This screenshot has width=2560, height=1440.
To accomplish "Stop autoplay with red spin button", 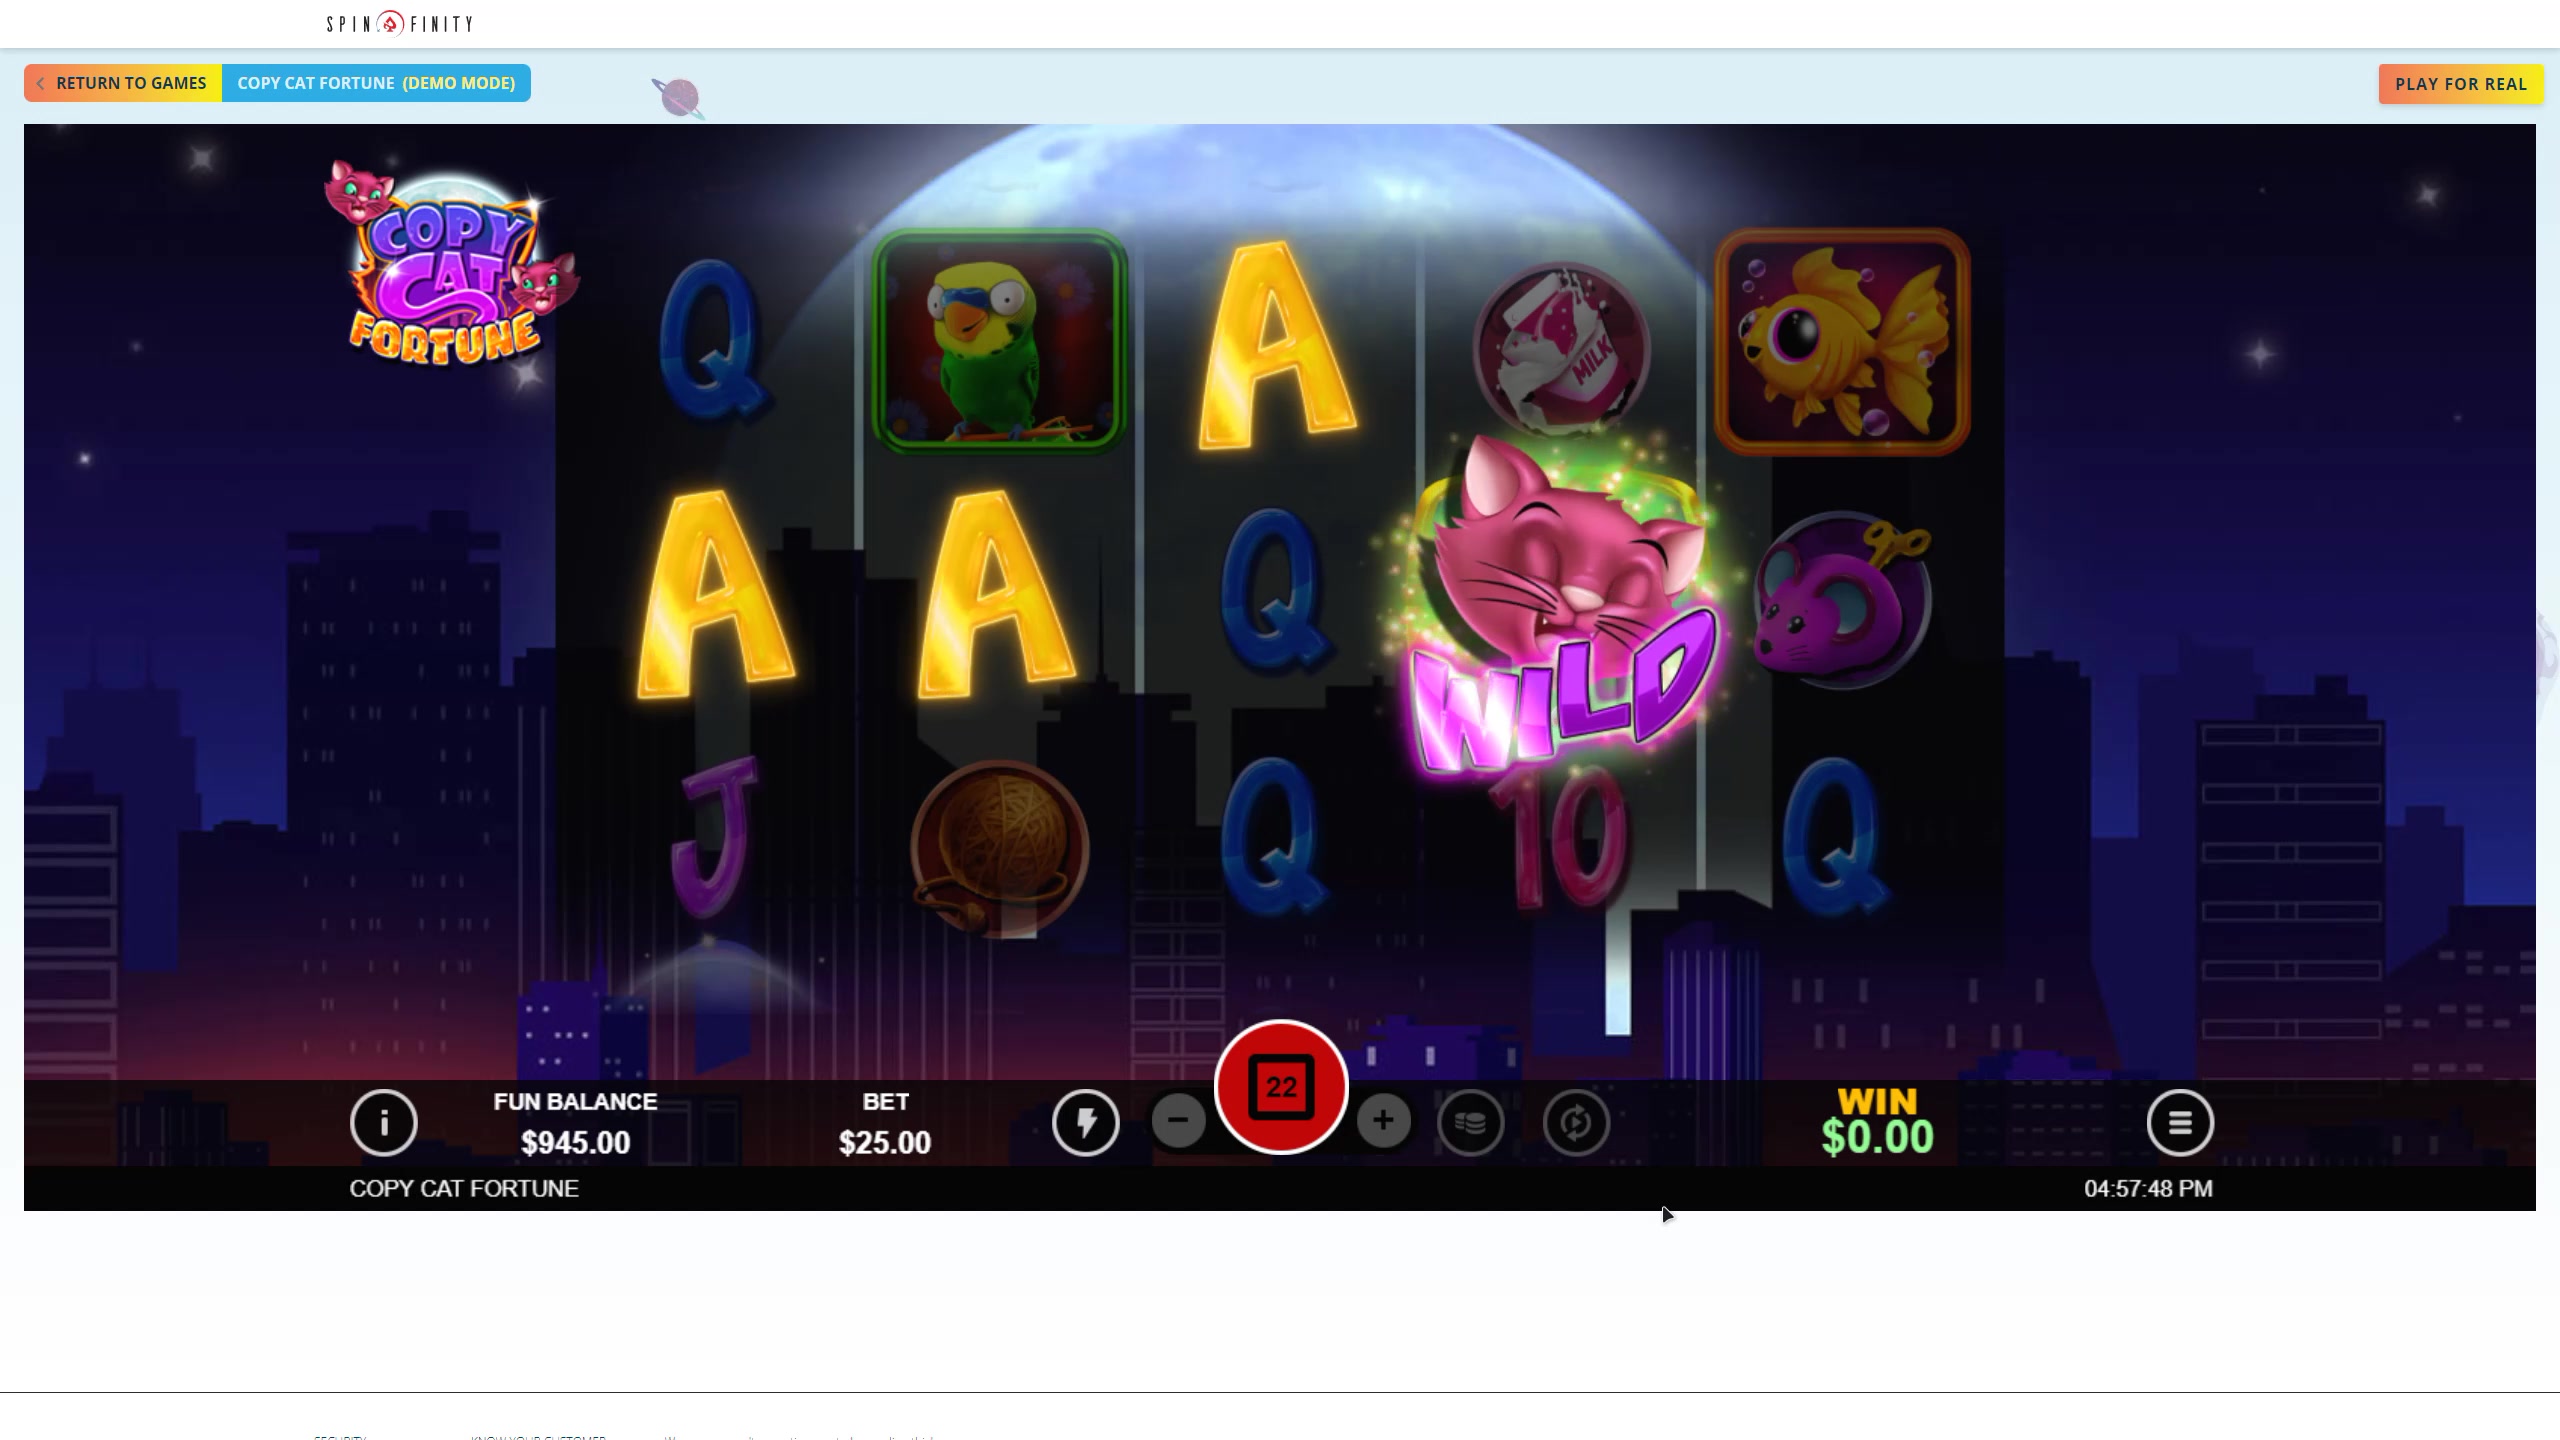I will pos(1281,1087).
